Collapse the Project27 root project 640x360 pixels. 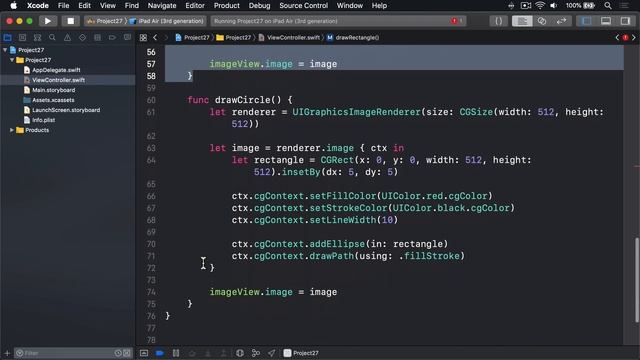click(5, 50)
